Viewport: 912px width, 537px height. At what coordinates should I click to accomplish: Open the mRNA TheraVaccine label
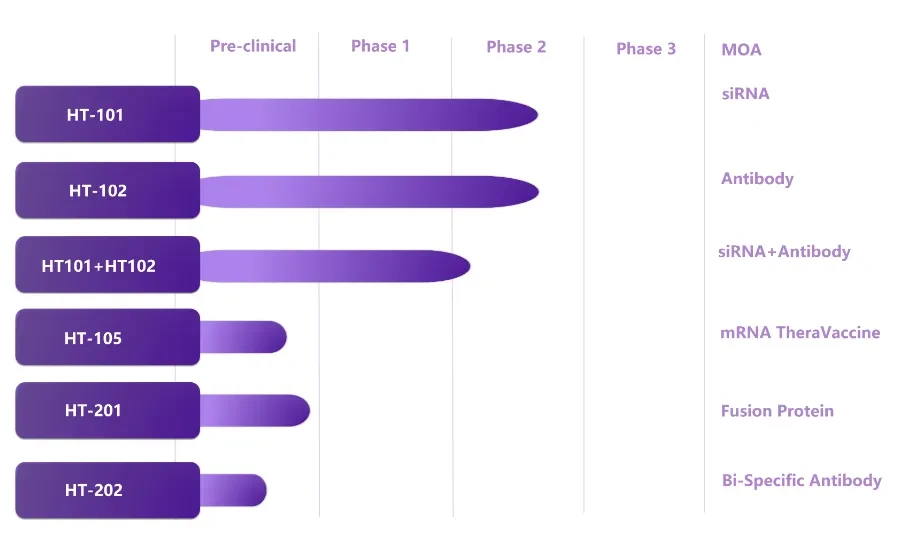pos(800,332)
